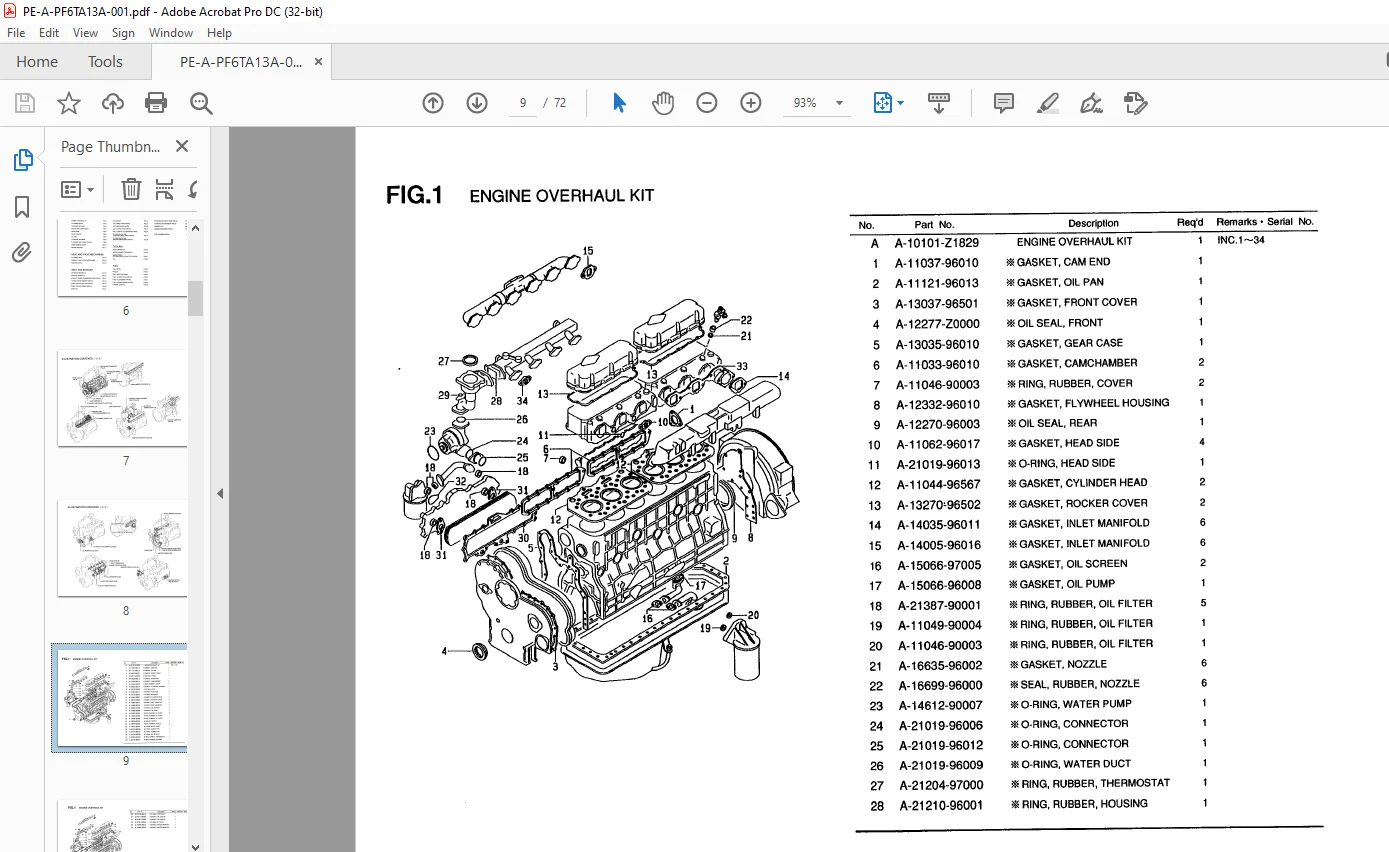The width and height of the screenshot is (1389, 852).
Task: Add a comment with the speech bubble icon
Action: point(1004,103)
